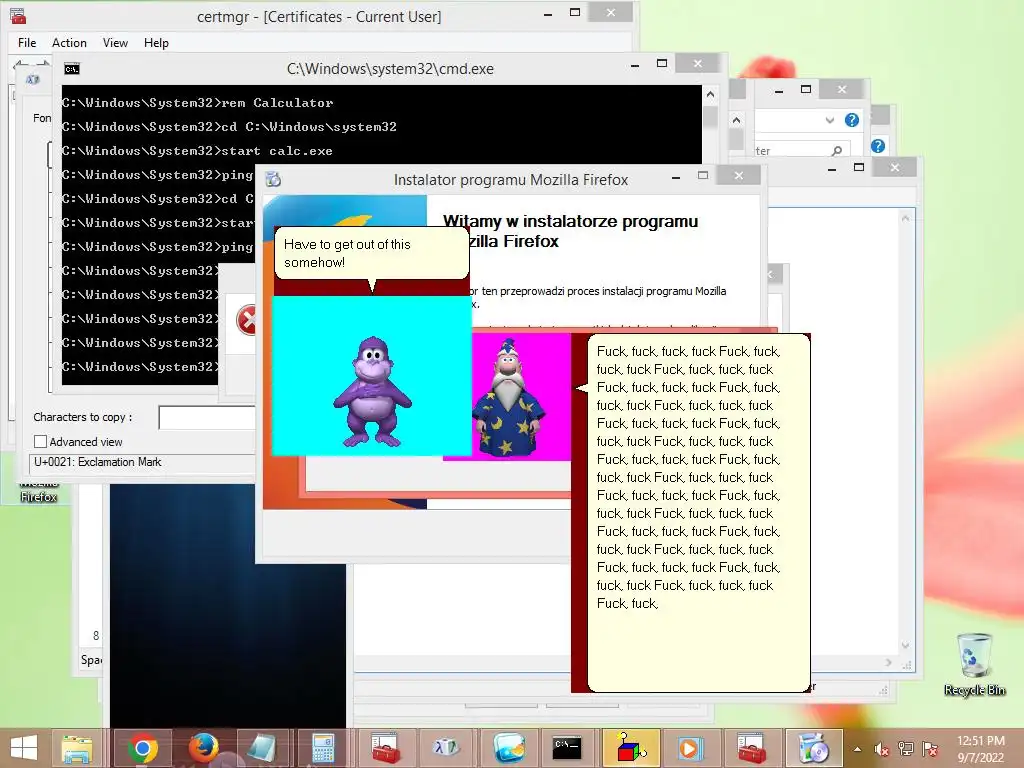Minimize the certmgr window
Screen dimensions: 1024x768
tap(548, 14)
